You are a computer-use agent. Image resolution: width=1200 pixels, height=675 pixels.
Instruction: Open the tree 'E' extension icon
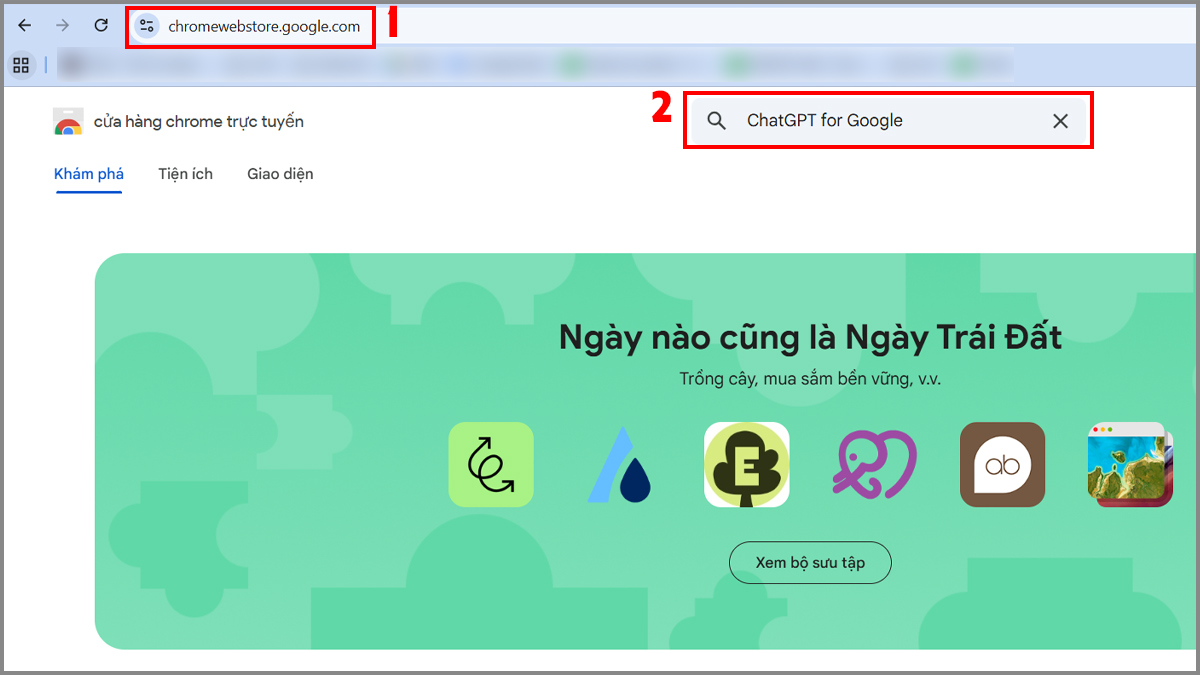(747, 464)
